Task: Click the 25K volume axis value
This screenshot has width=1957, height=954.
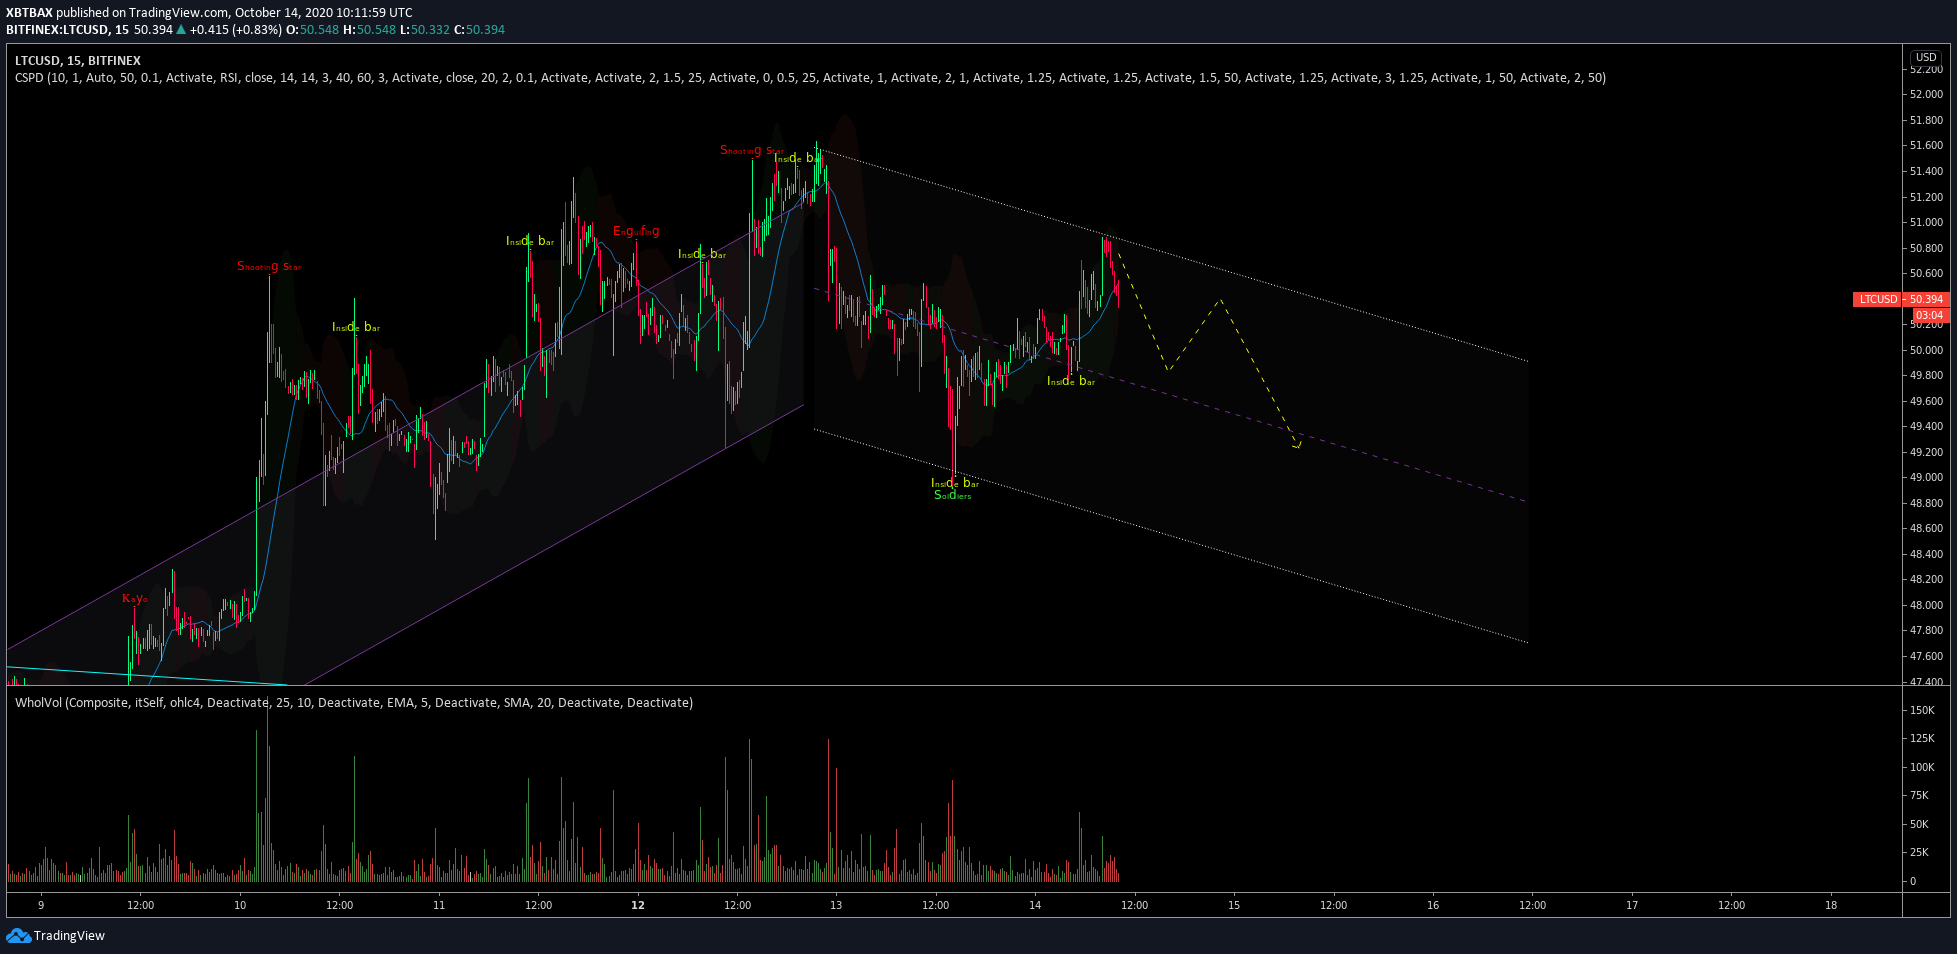Action: click(x=1919, y=852)
